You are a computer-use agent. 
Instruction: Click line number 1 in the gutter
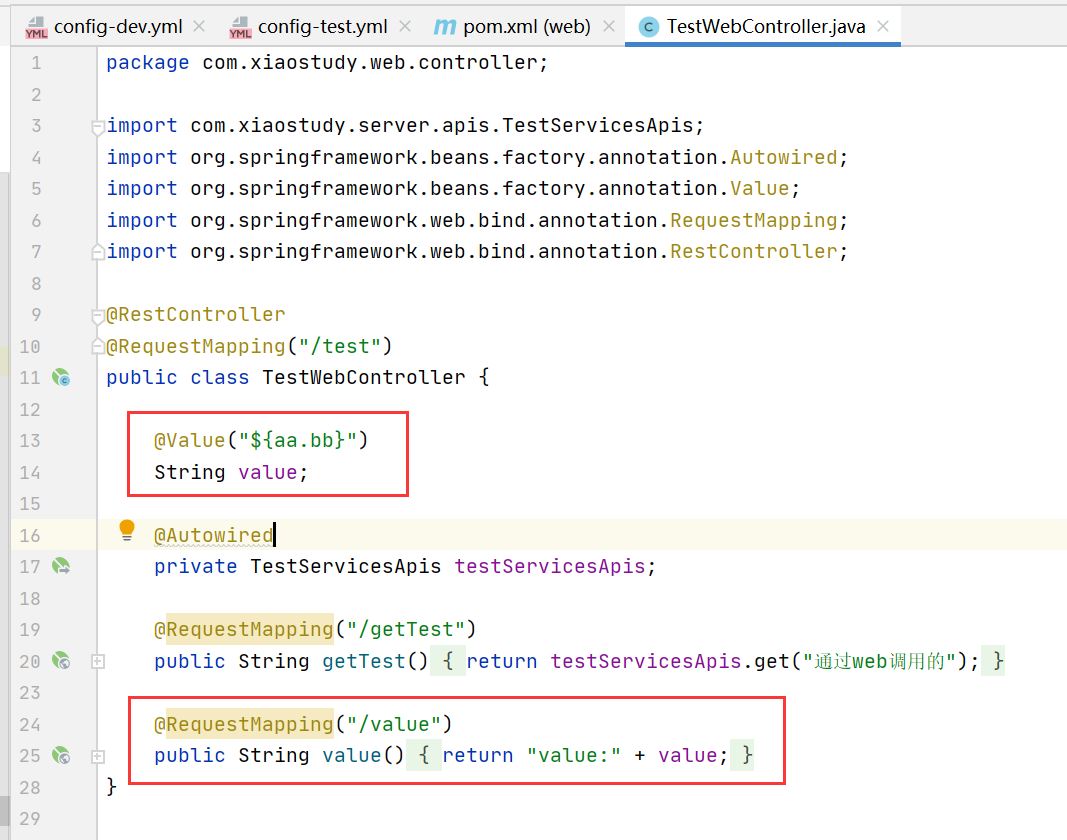pyautogui.click(x=36, y=63)
